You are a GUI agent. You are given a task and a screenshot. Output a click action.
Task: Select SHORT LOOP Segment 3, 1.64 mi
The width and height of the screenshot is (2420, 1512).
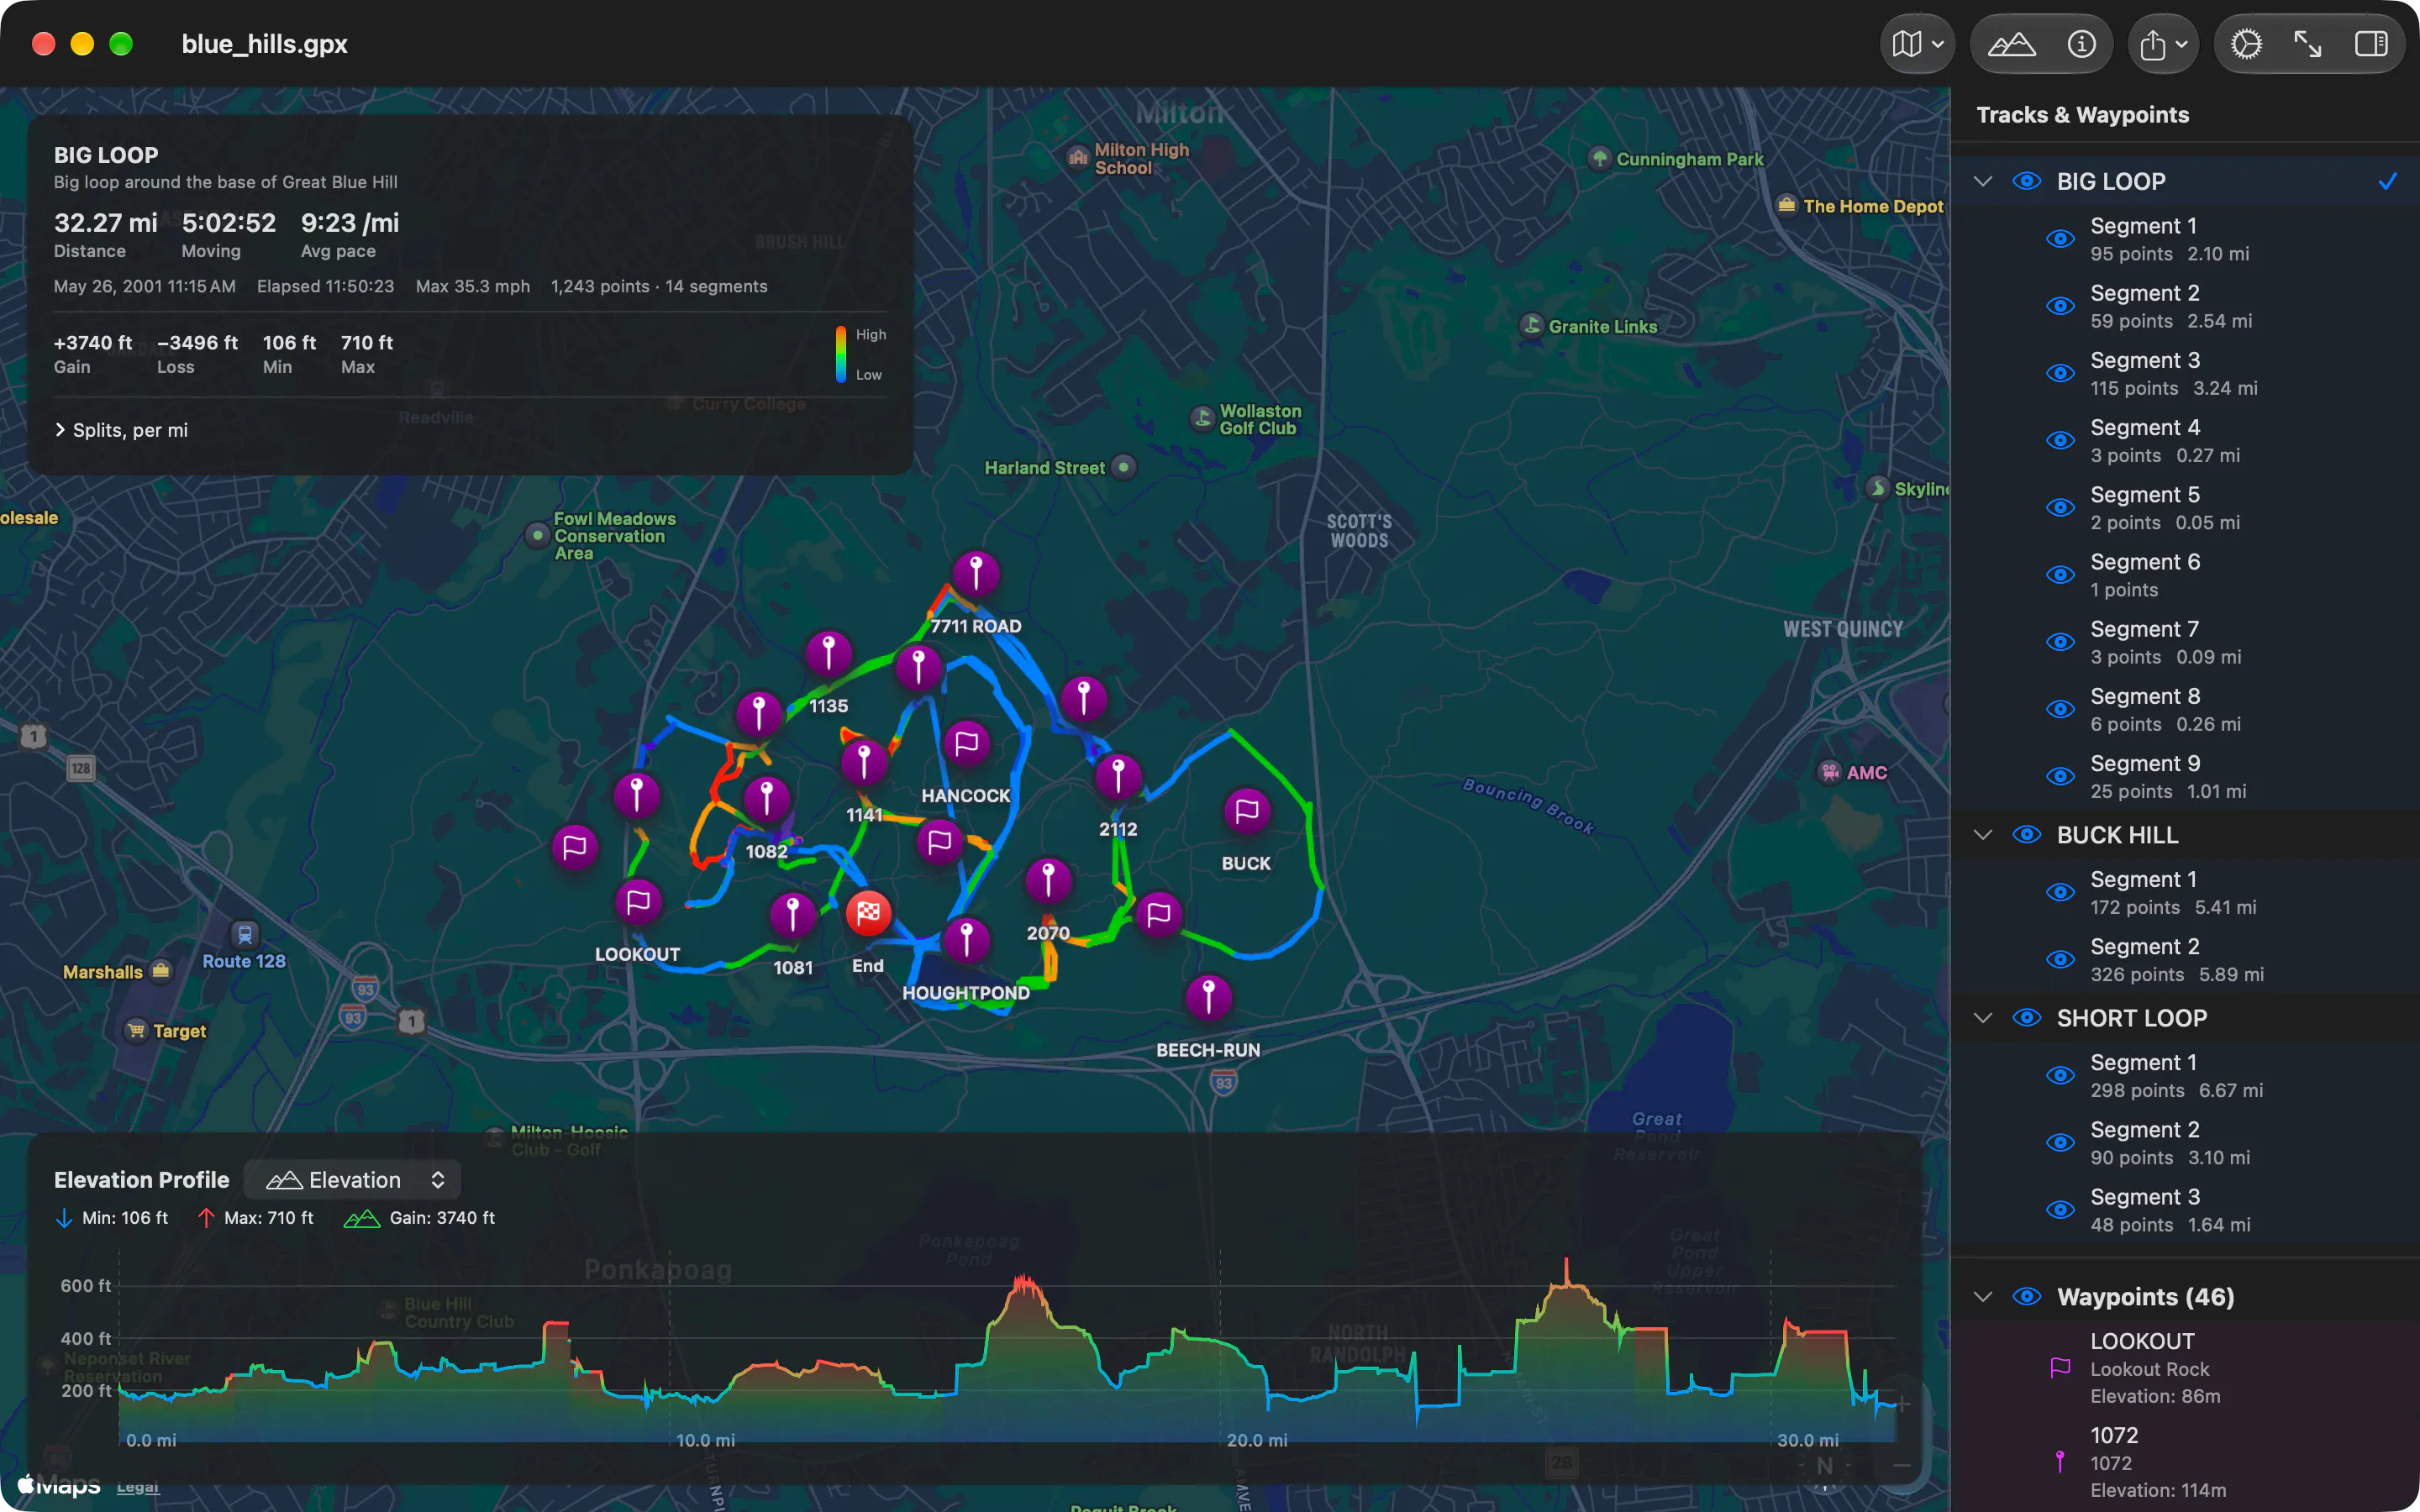2185,1210
